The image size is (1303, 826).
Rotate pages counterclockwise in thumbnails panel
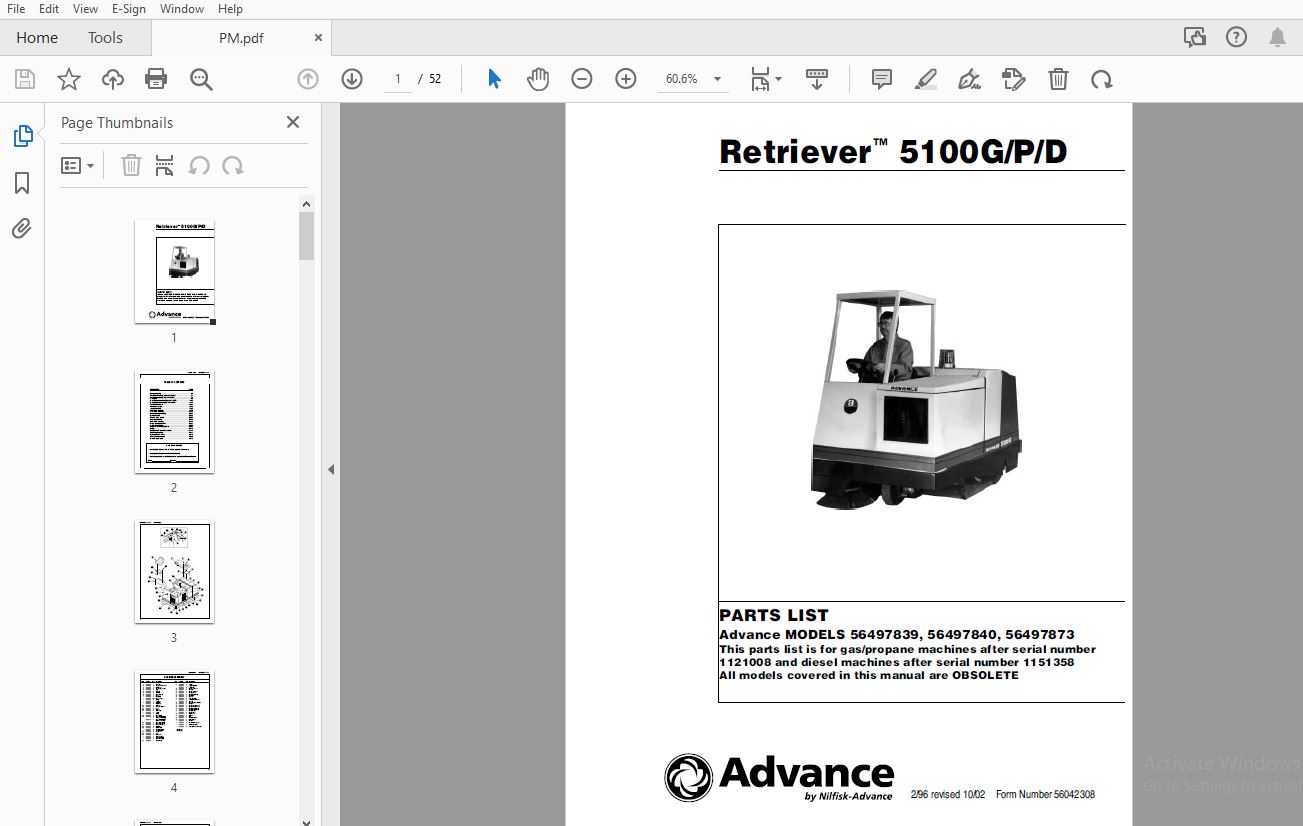click(199, 165)
